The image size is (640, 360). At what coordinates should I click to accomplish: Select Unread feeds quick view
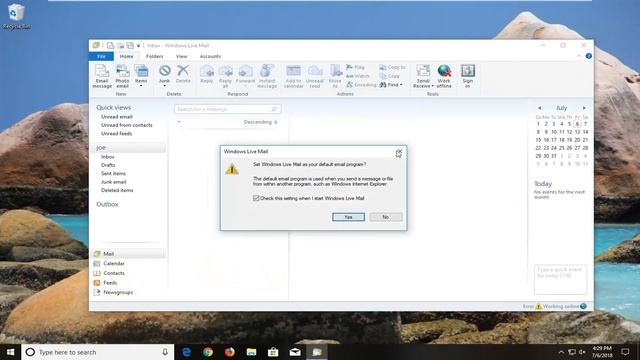coord(116,133)
